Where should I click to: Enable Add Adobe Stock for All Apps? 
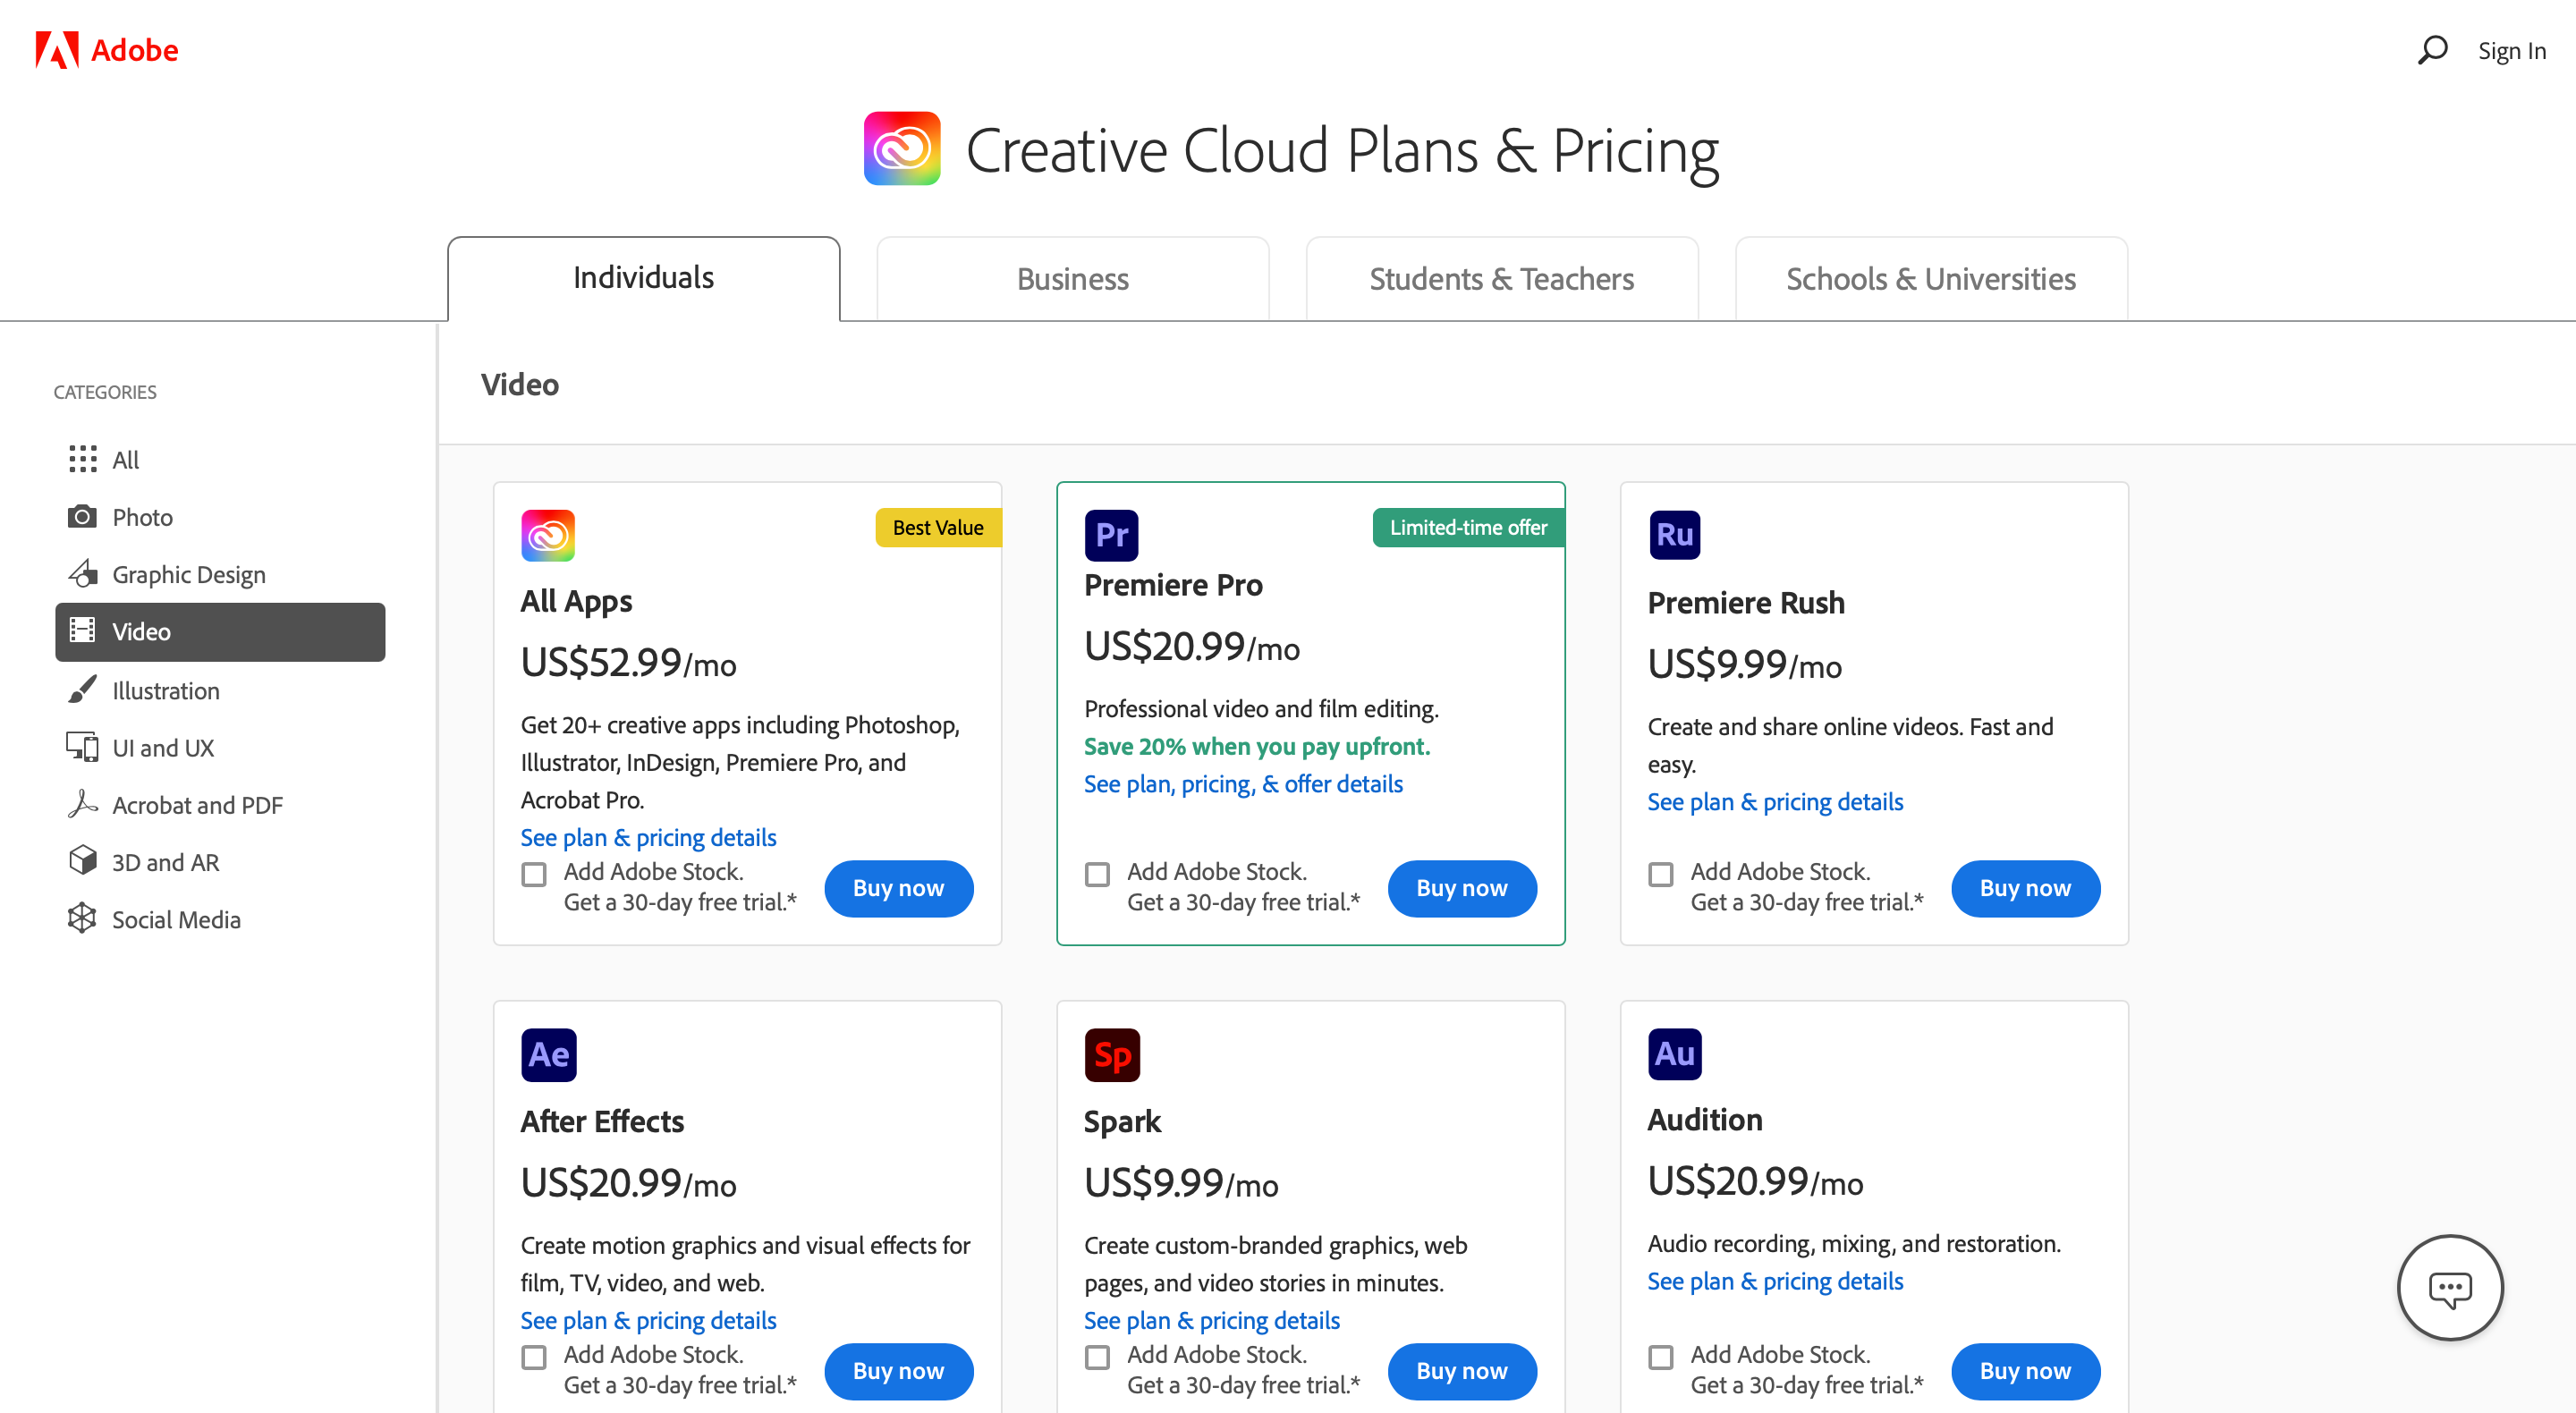534,874
